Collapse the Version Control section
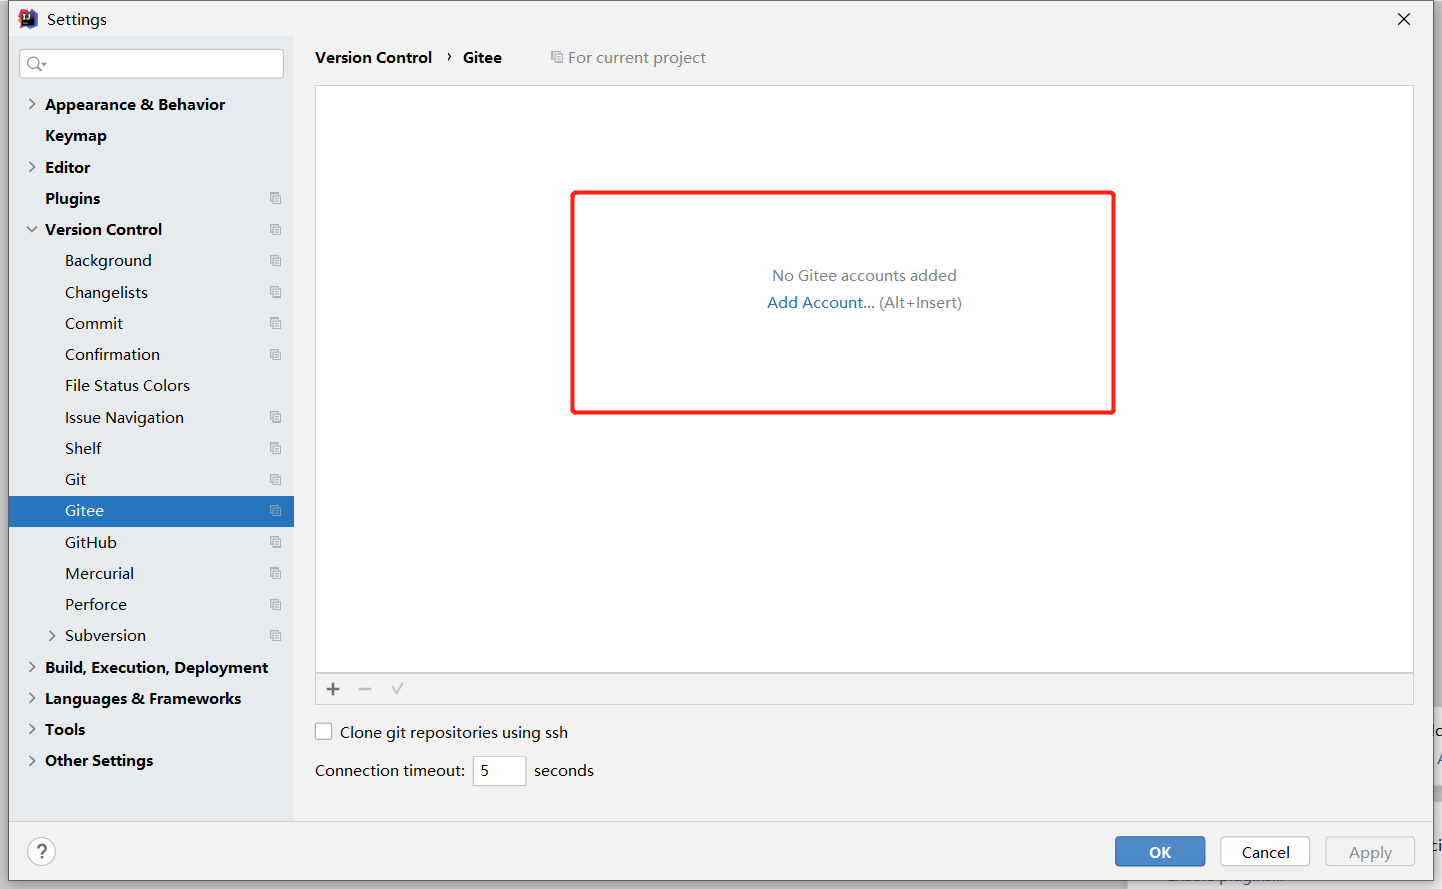 (x=32, y=229)
